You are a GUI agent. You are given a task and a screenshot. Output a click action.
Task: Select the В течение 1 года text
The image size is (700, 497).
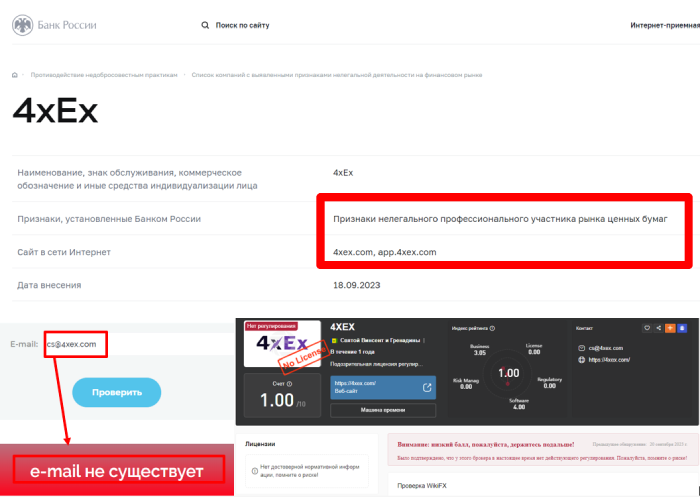352,352
